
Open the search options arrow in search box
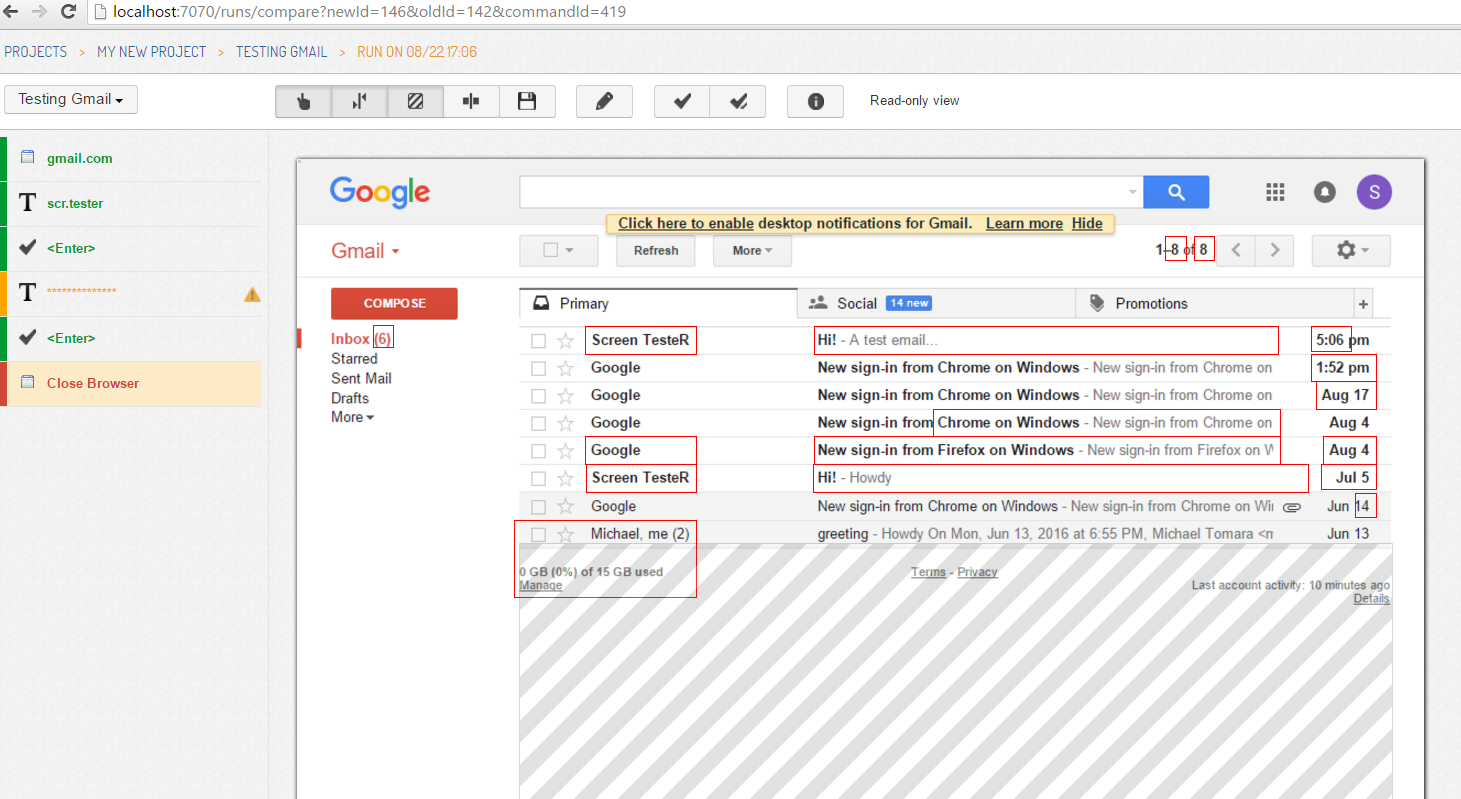[1132, 192]
